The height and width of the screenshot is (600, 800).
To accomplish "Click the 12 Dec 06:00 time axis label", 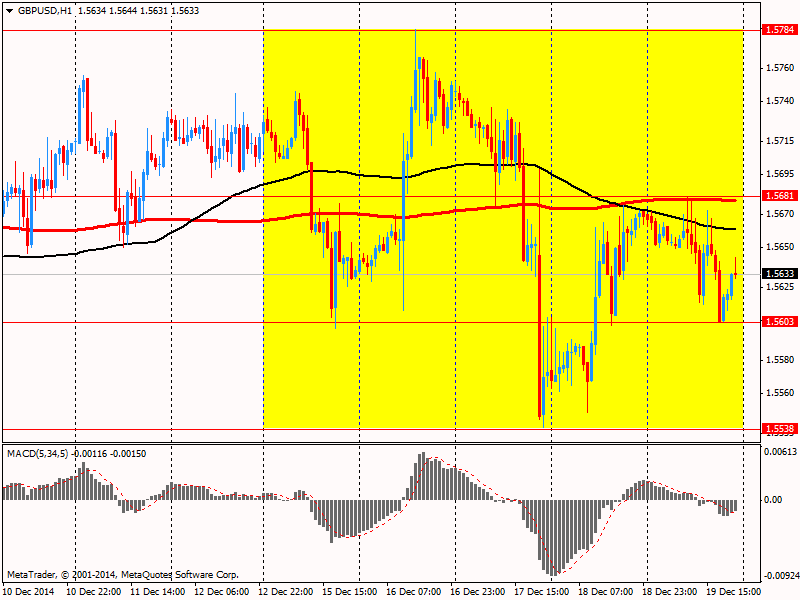I will pos(222,592).
